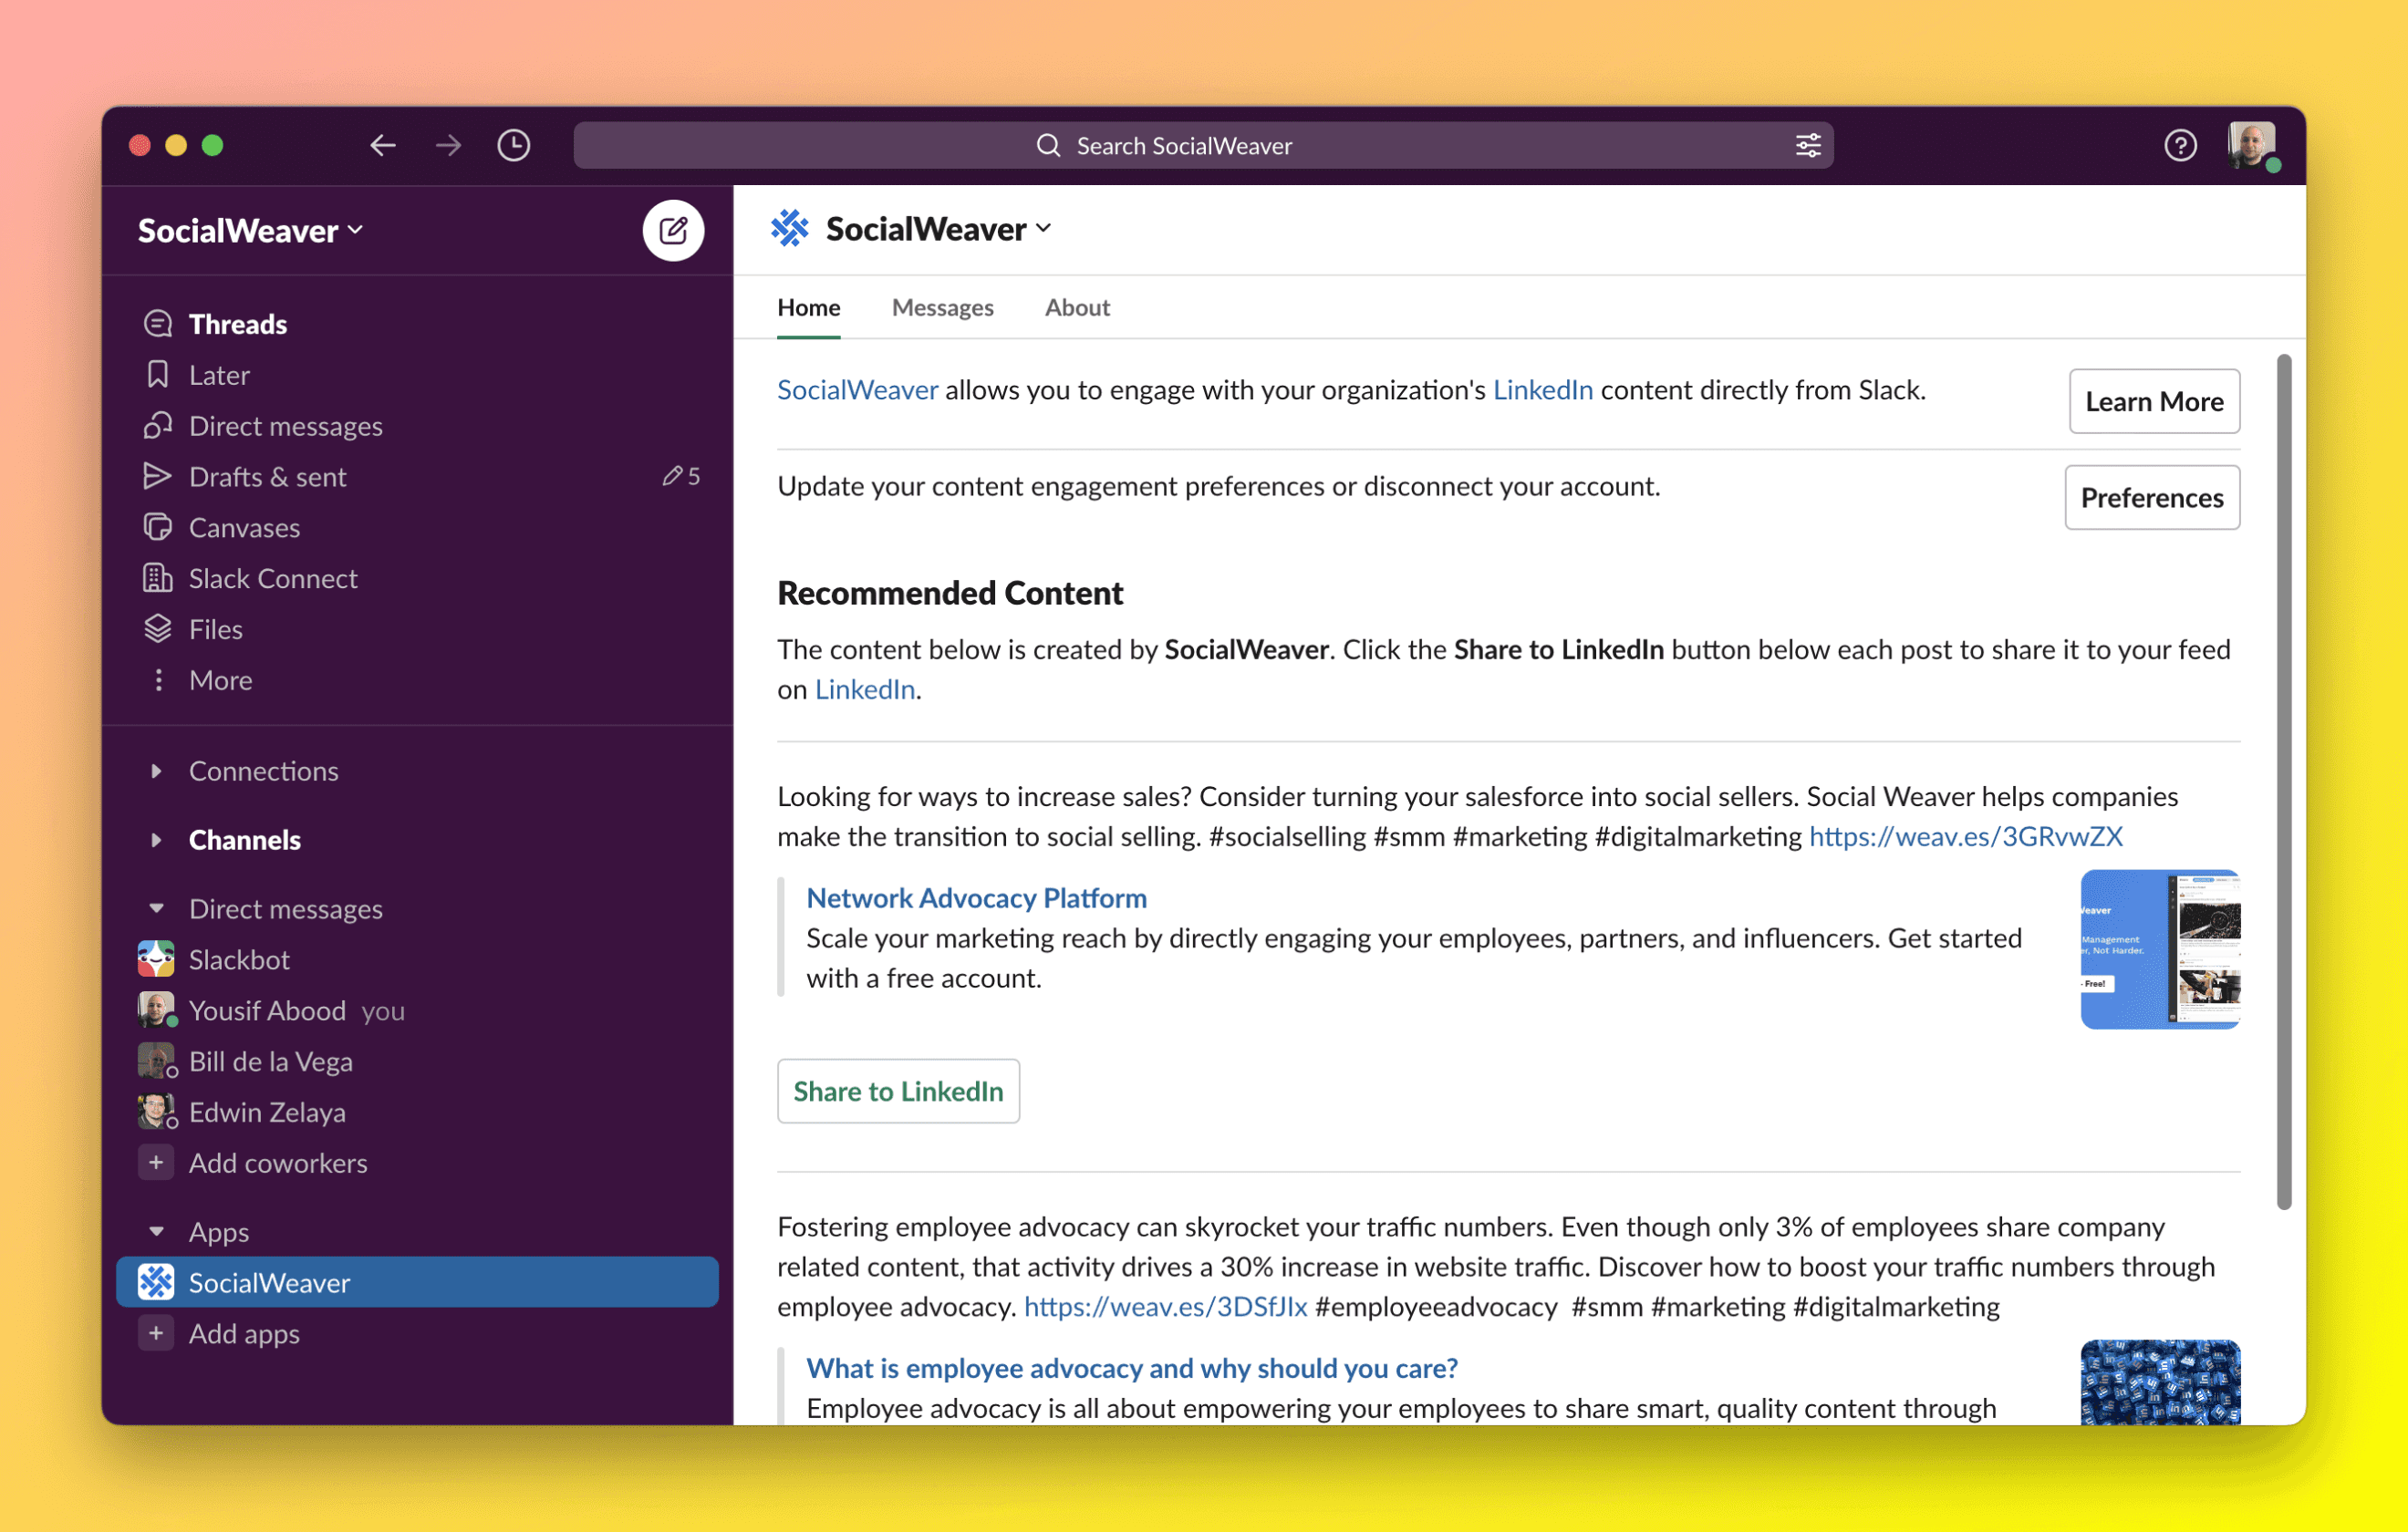Image resolution: width=2408 pixels, height=1532 pixels.
Task: Click the Recommended Content heading
Action: pos(951,594)
